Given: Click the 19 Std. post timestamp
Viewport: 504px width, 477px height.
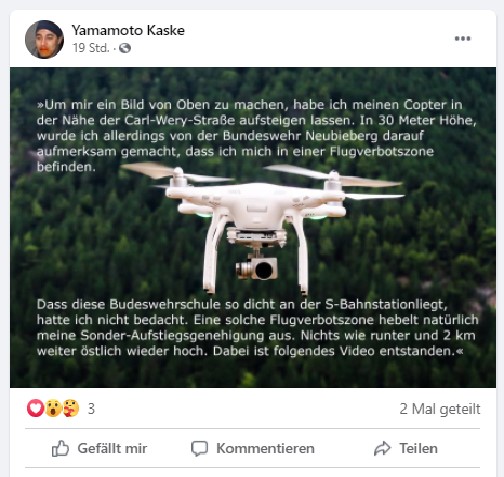Looking at the screenshot, I should 91,48.
